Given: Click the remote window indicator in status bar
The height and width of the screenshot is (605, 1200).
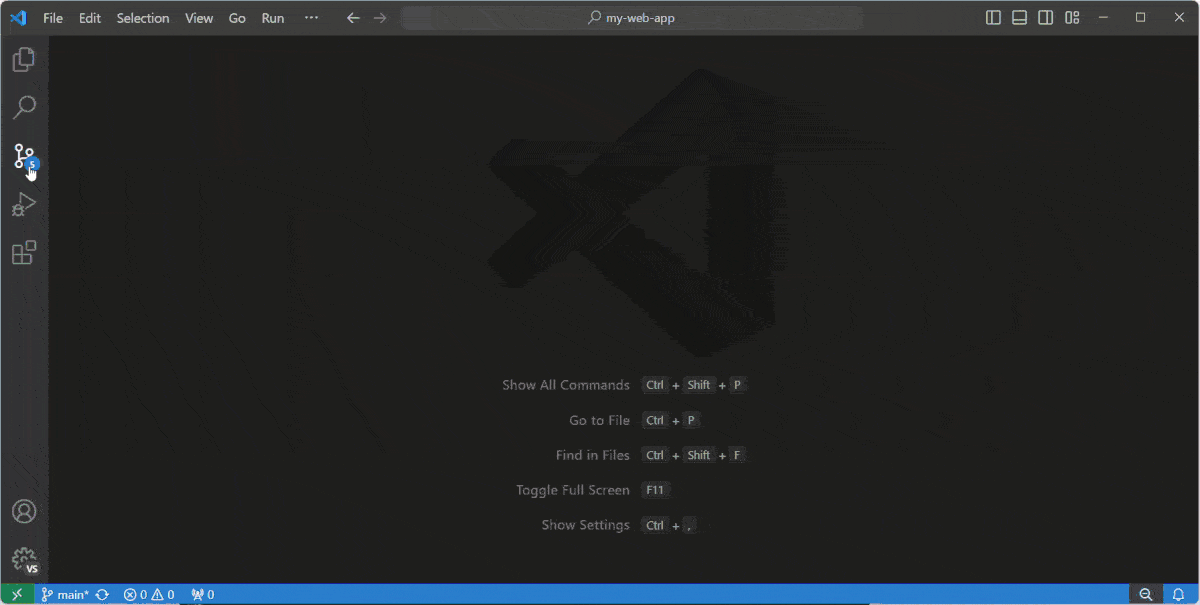Looking at the screenshot, I should click(17, 595).
